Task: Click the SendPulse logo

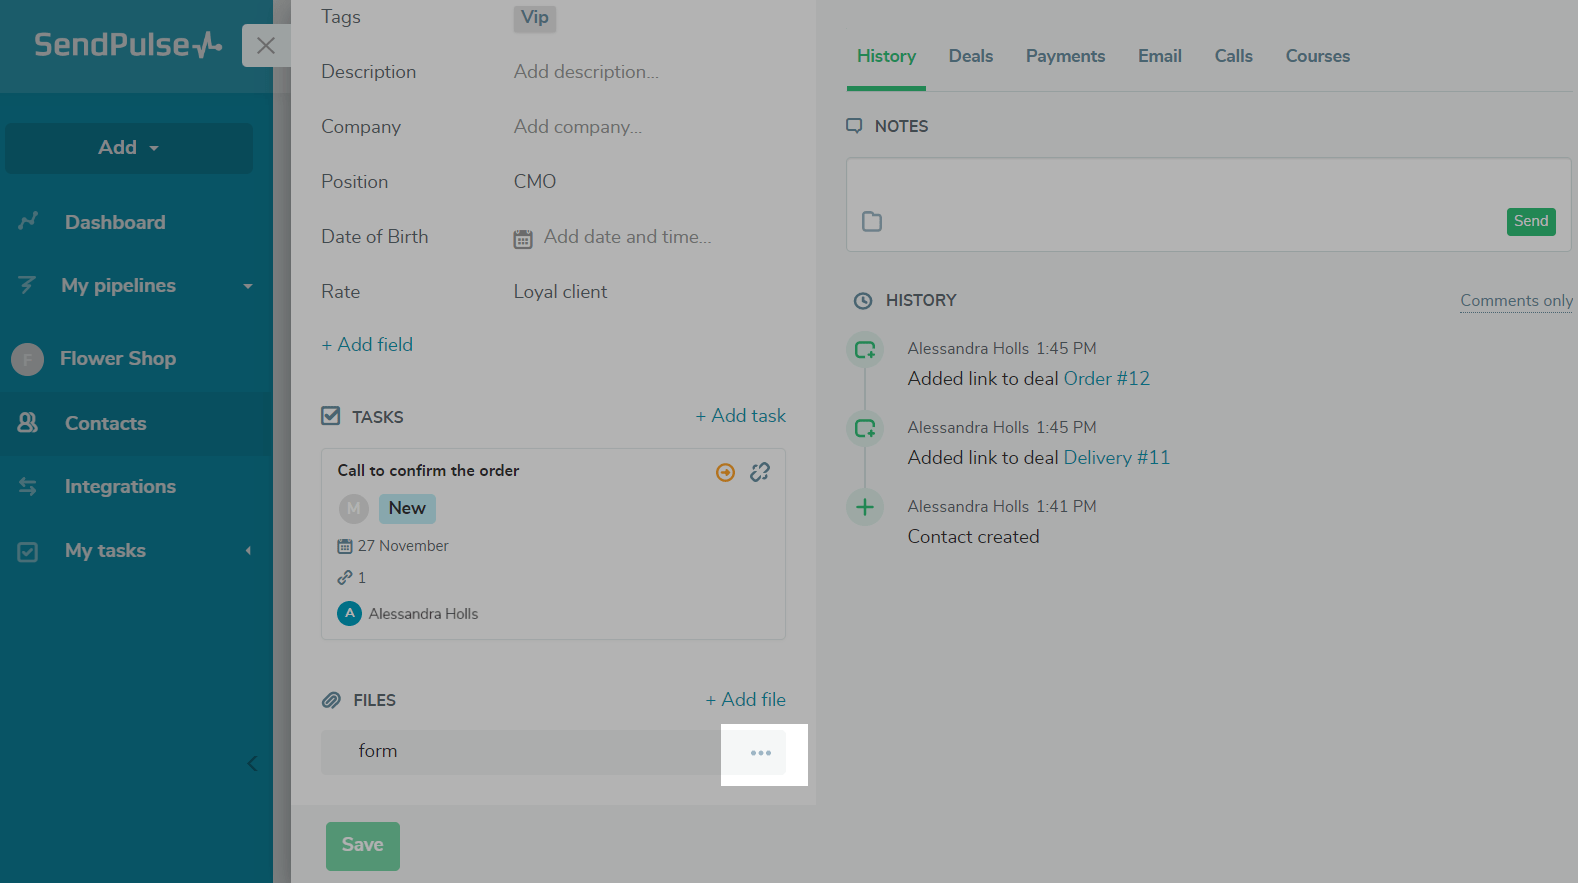Action: [128, 45]
